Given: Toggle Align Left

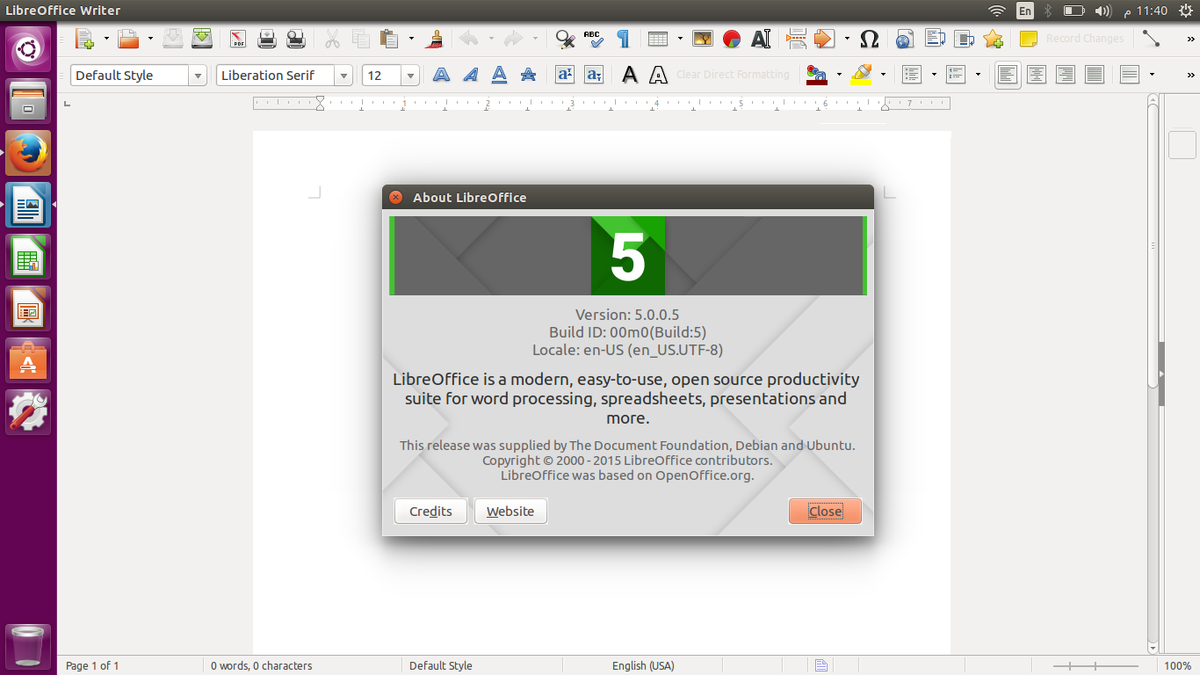Looking at the screenshot, I should (x=1008, y=75).
